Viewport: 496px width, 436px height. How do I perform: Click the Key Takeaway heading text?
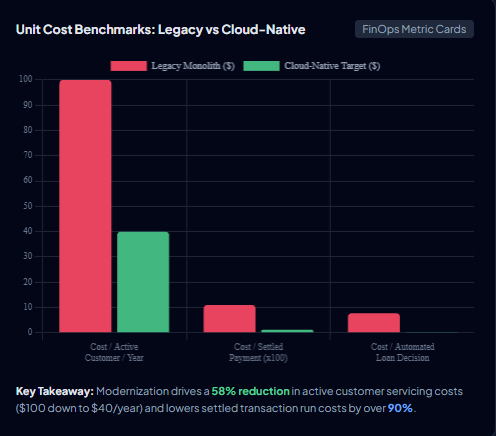tap(55, 391)
